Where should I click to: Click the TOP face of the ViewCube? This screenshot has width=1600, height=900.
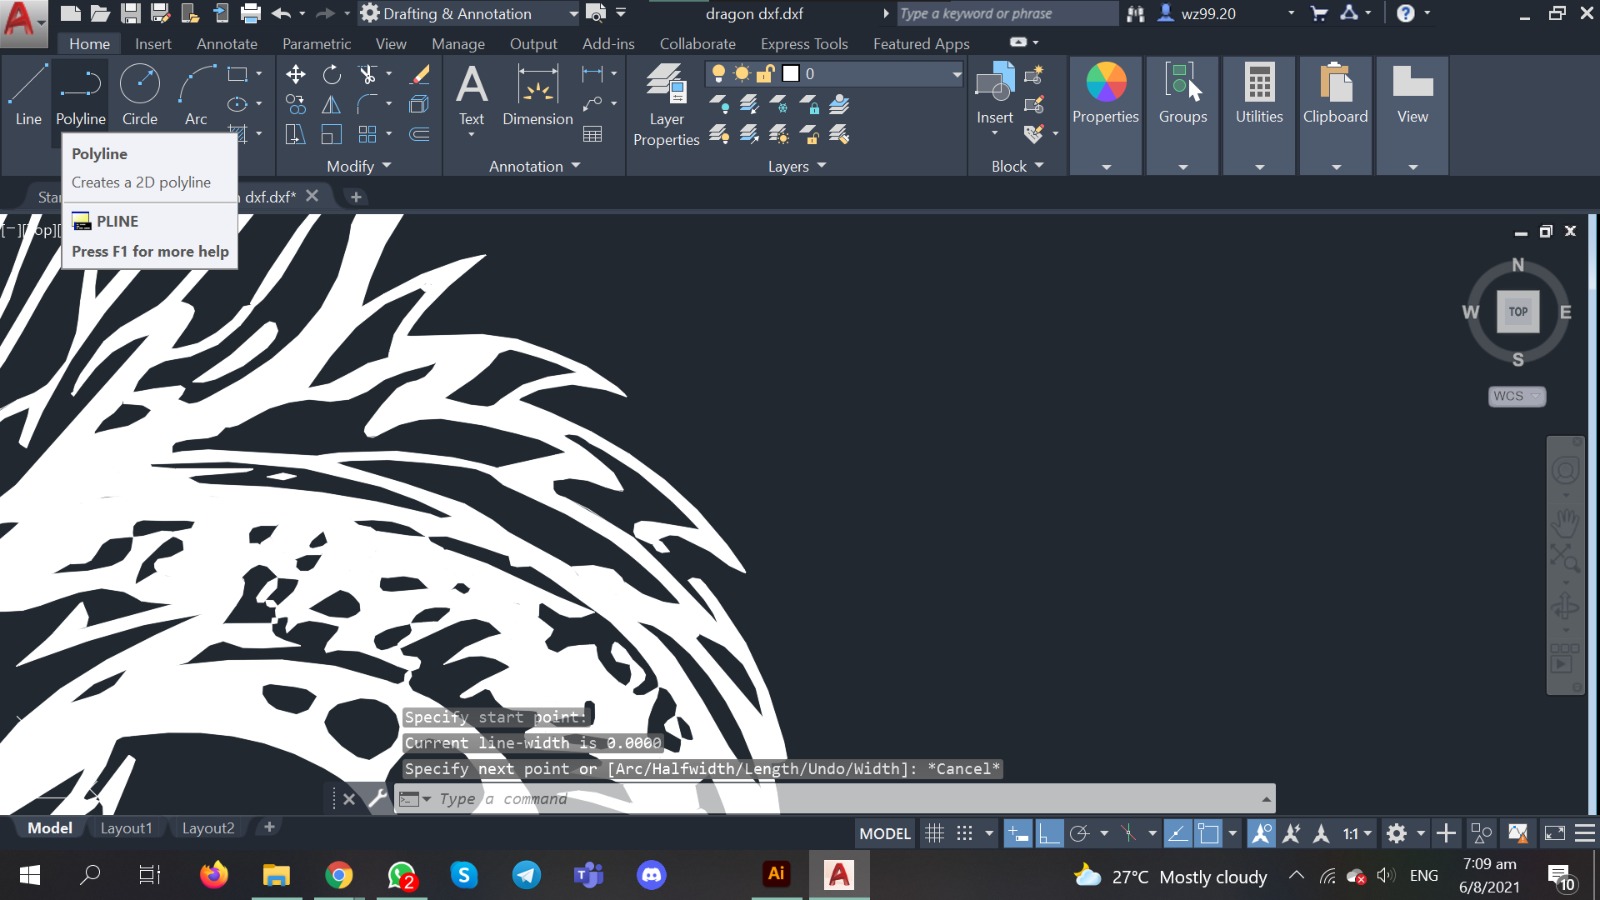(1518, 311)
